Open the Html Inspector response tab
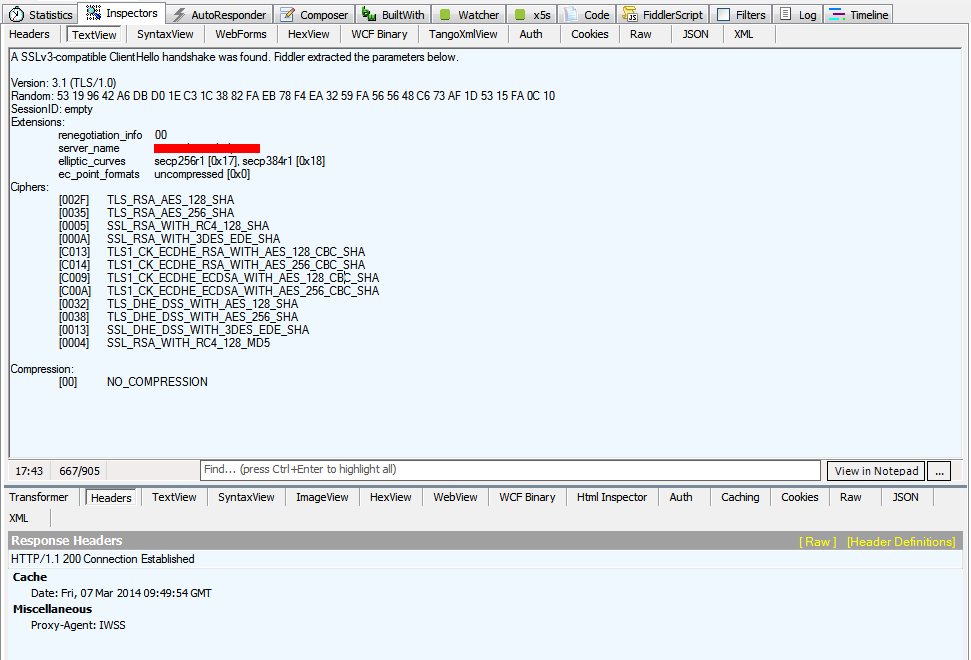 click(611, 497)
